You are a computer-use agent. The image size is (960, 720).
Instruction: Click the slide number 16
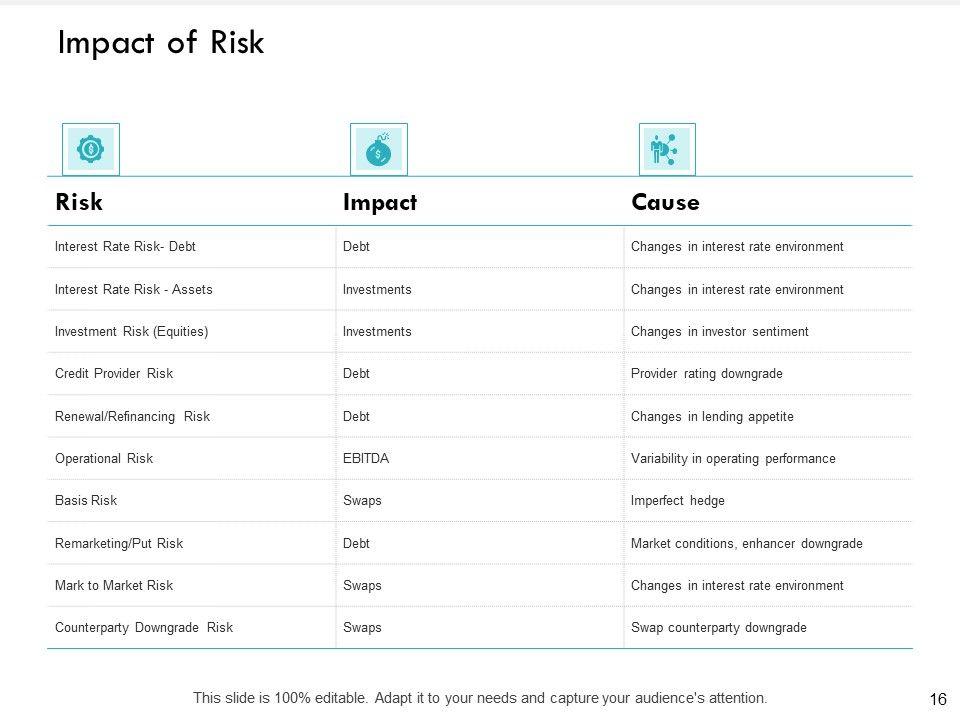click(x=938, y=700)
